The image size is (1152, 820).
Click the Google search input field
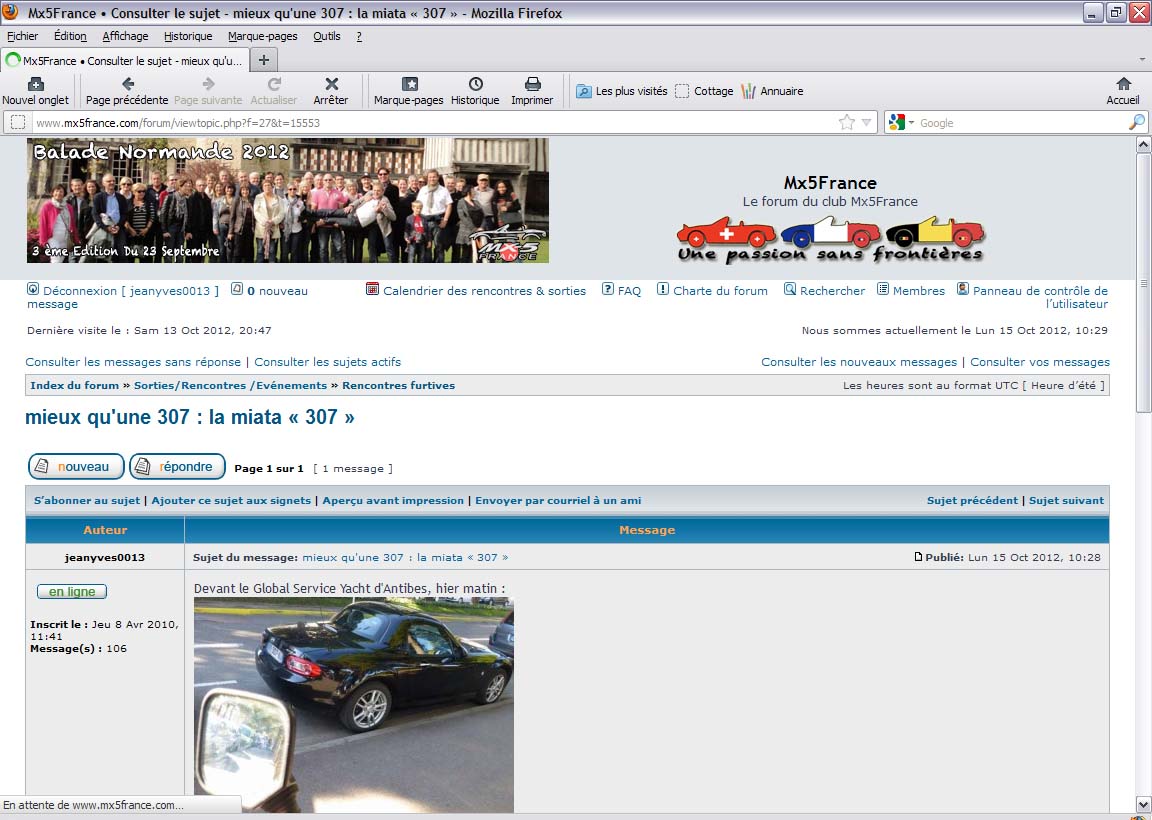tap(1020, 123)
